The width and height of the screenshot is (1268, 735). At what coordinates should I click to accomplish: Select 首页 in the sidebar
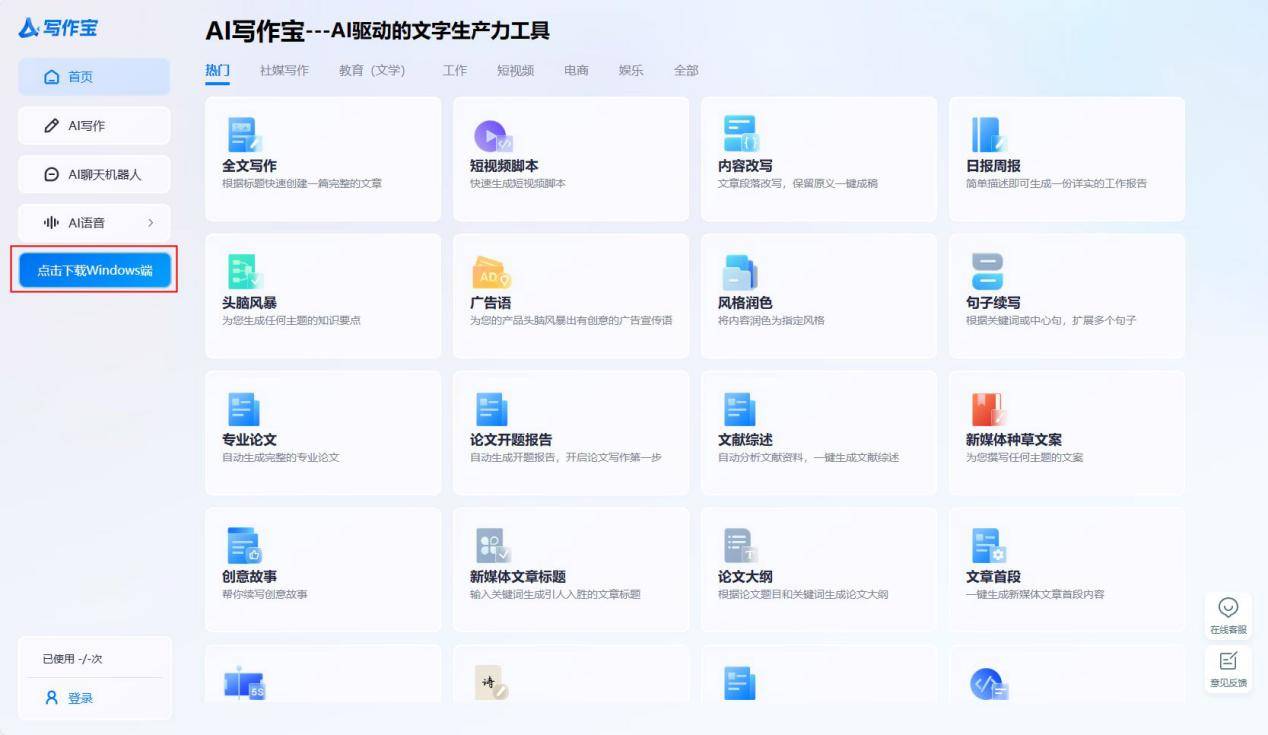point(94,76)
